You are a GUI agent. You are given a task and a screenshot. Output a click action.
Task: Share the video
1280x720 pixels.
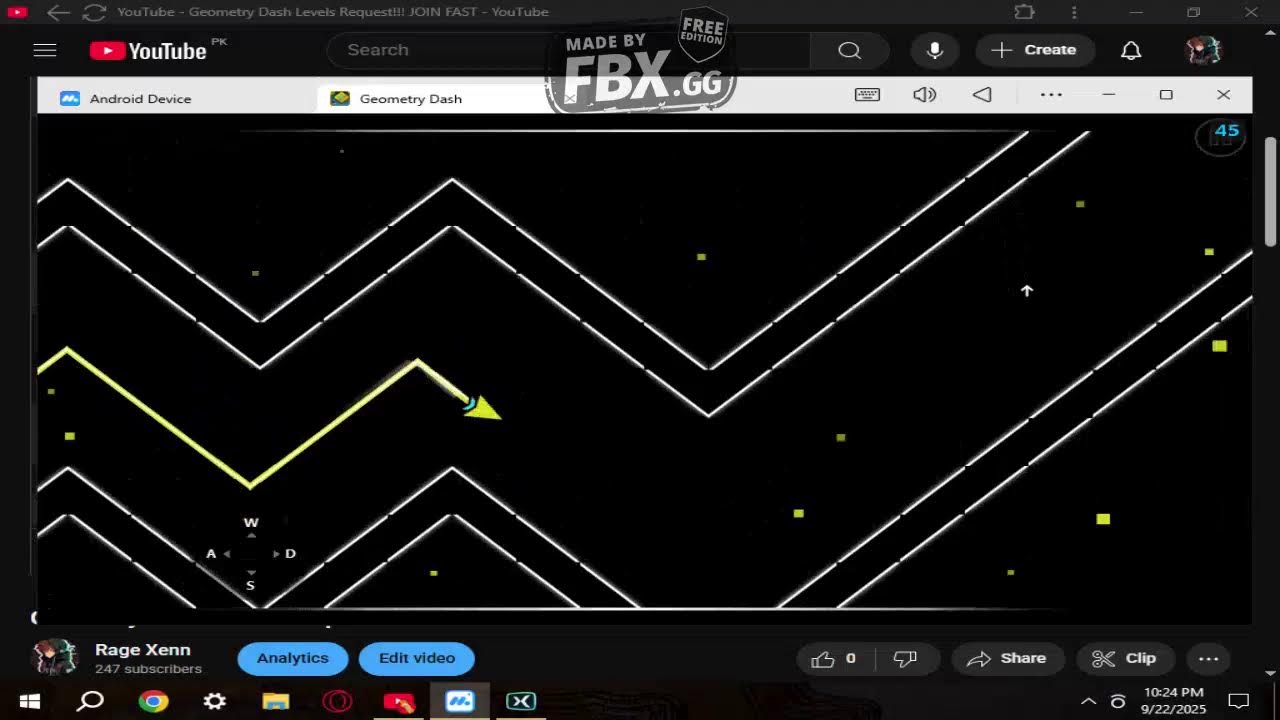point(1007,658)
